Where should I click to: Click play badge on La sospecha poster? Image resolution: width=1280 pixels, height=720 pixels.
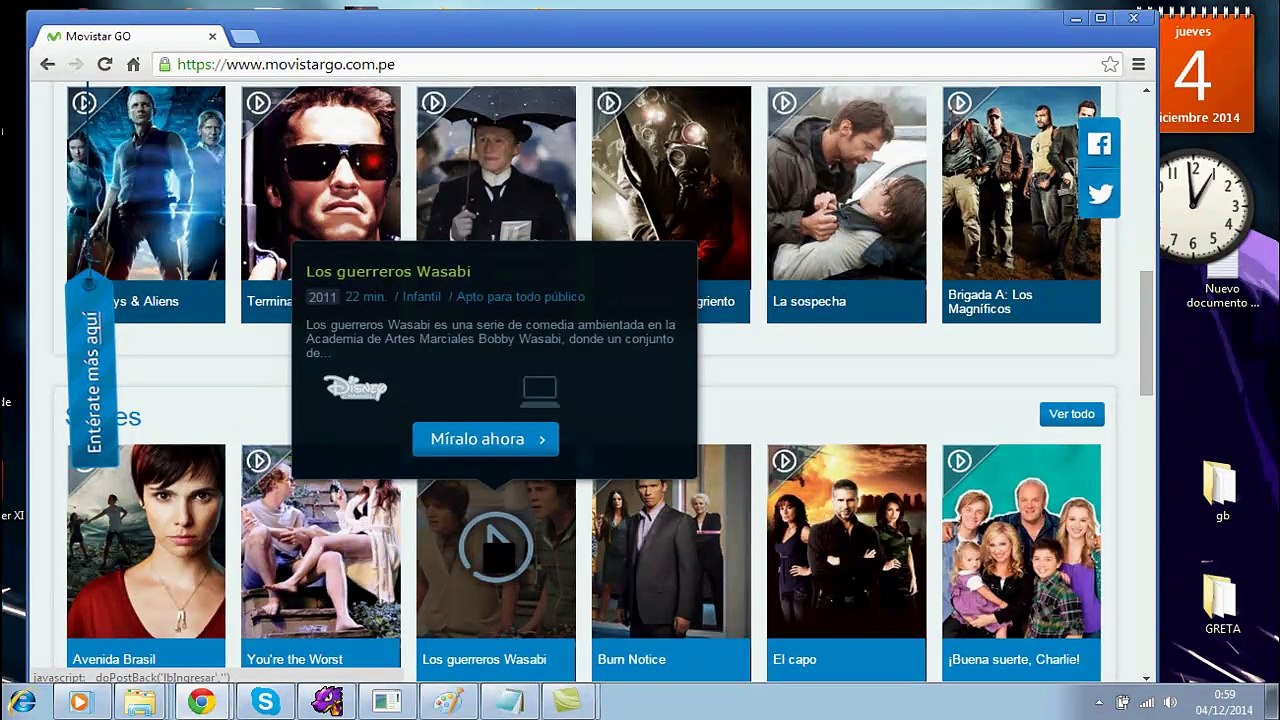tap(784, 102)
